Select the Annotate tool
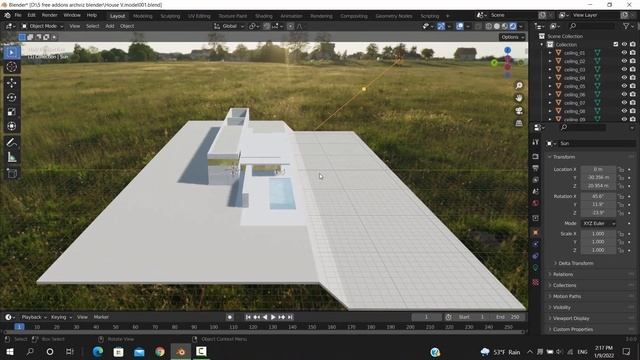 pyautogui.click(x=11, y=142)
